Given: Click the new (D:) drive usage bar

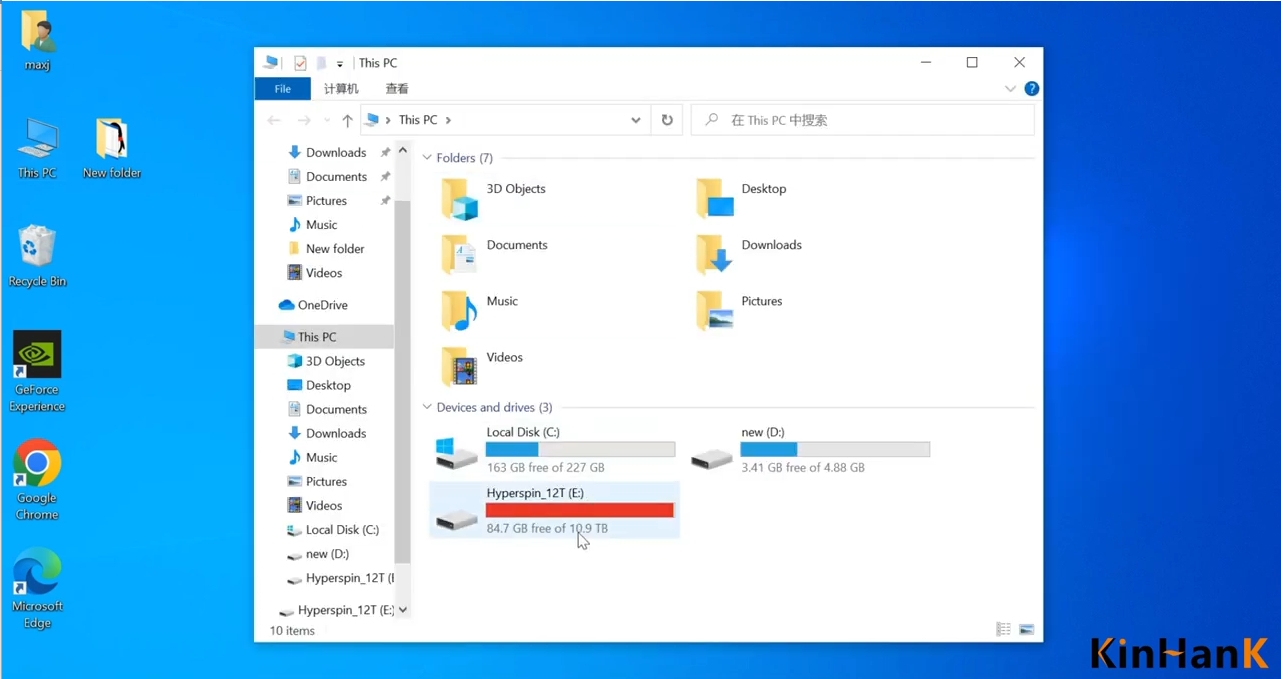Looking at the screenshot, I should [x=835, y=450].
